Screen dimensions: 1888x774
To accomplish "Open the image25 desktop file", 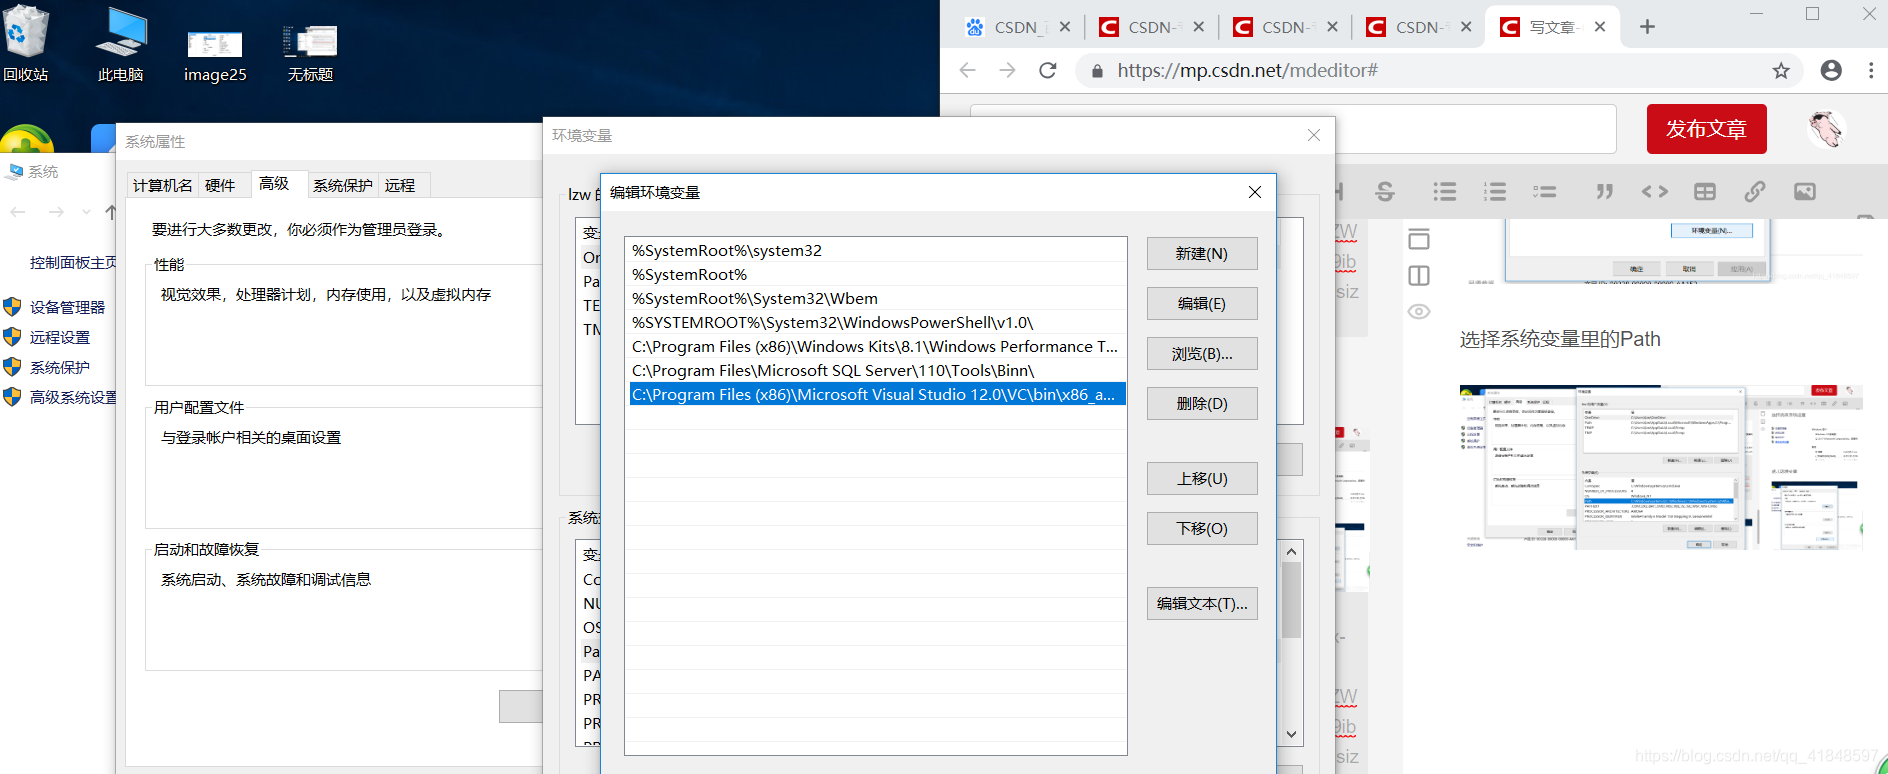I will [x=215, y=55].
